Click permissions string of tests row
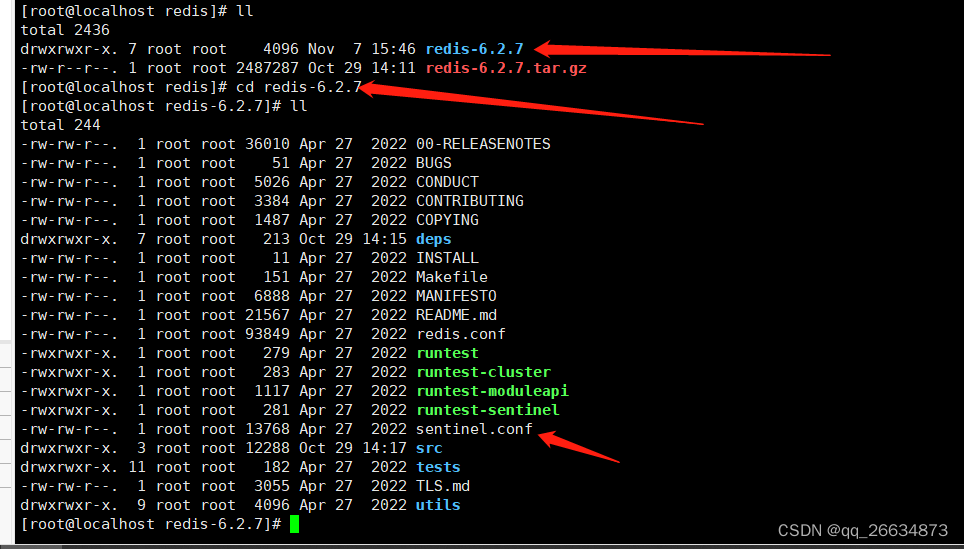The width and height of the screenshot is (964, 549). tap(69, 467)
